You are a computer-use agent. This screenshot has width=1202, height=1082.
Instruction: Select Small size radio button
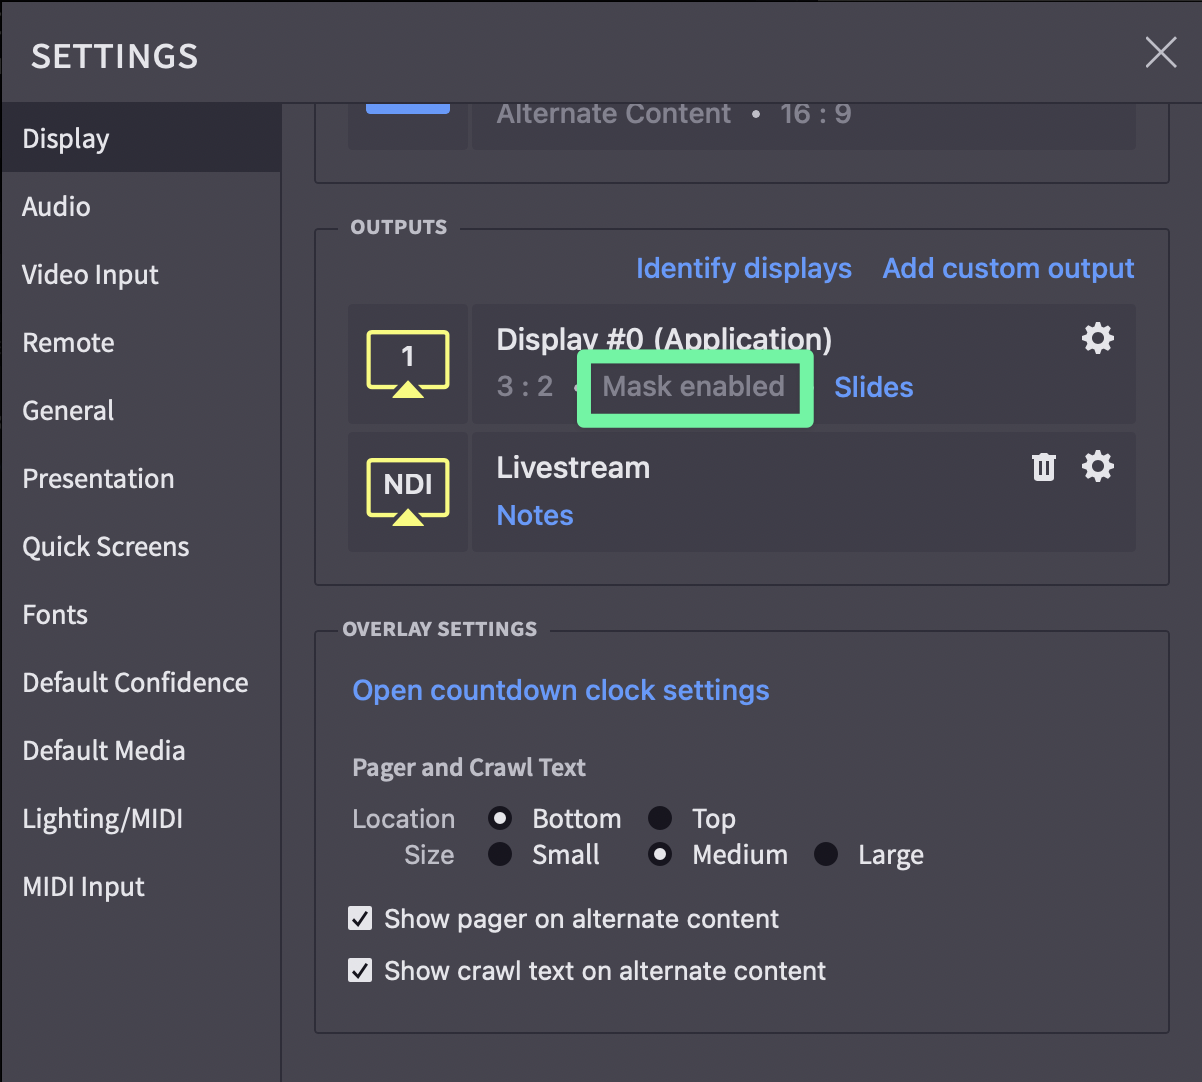(500, 855)
